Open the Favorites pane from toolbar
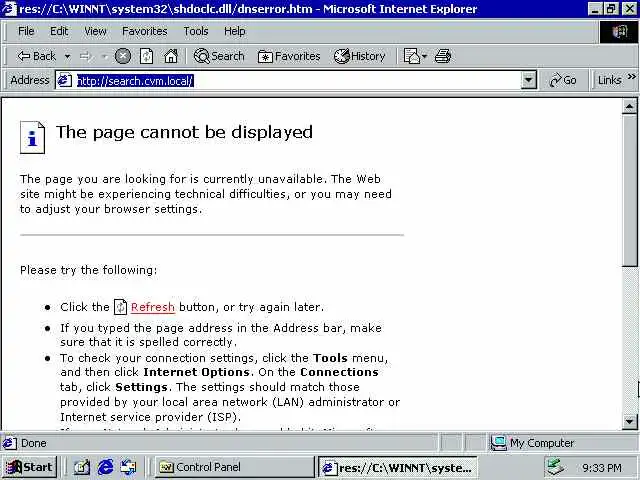This screenshot has height=480, width=640. pos(289,56)
